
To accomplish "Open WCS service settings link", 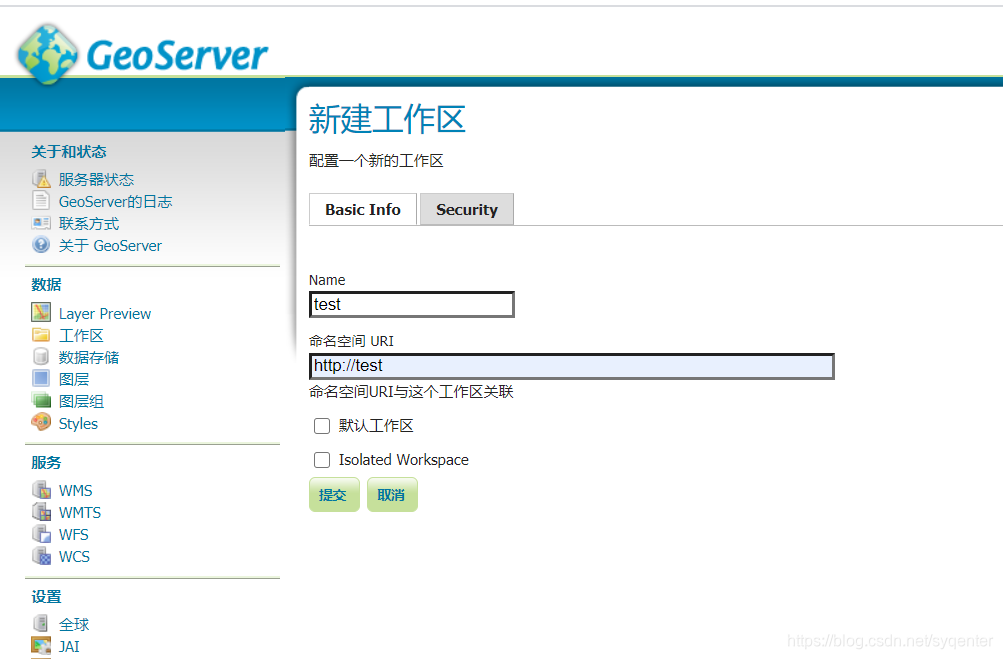I will [x=74, y=557].
